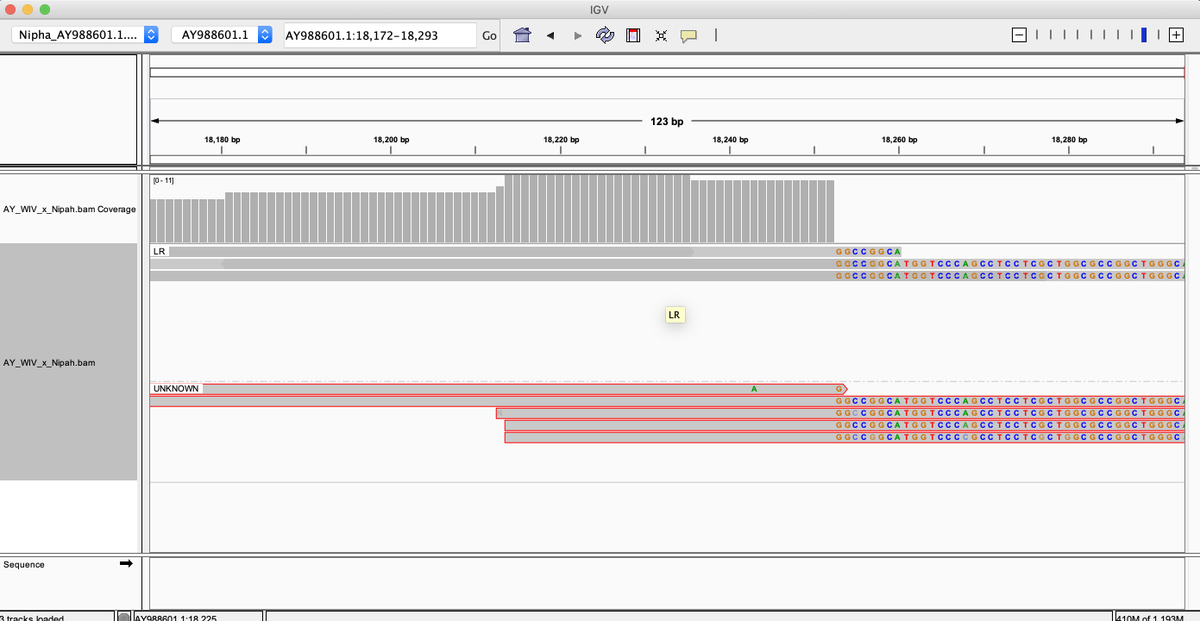Viewport: 1200px width, 621px height.
Task: Select the yellow tooltip popup behavior icon
Action: [x=689, y=34]
